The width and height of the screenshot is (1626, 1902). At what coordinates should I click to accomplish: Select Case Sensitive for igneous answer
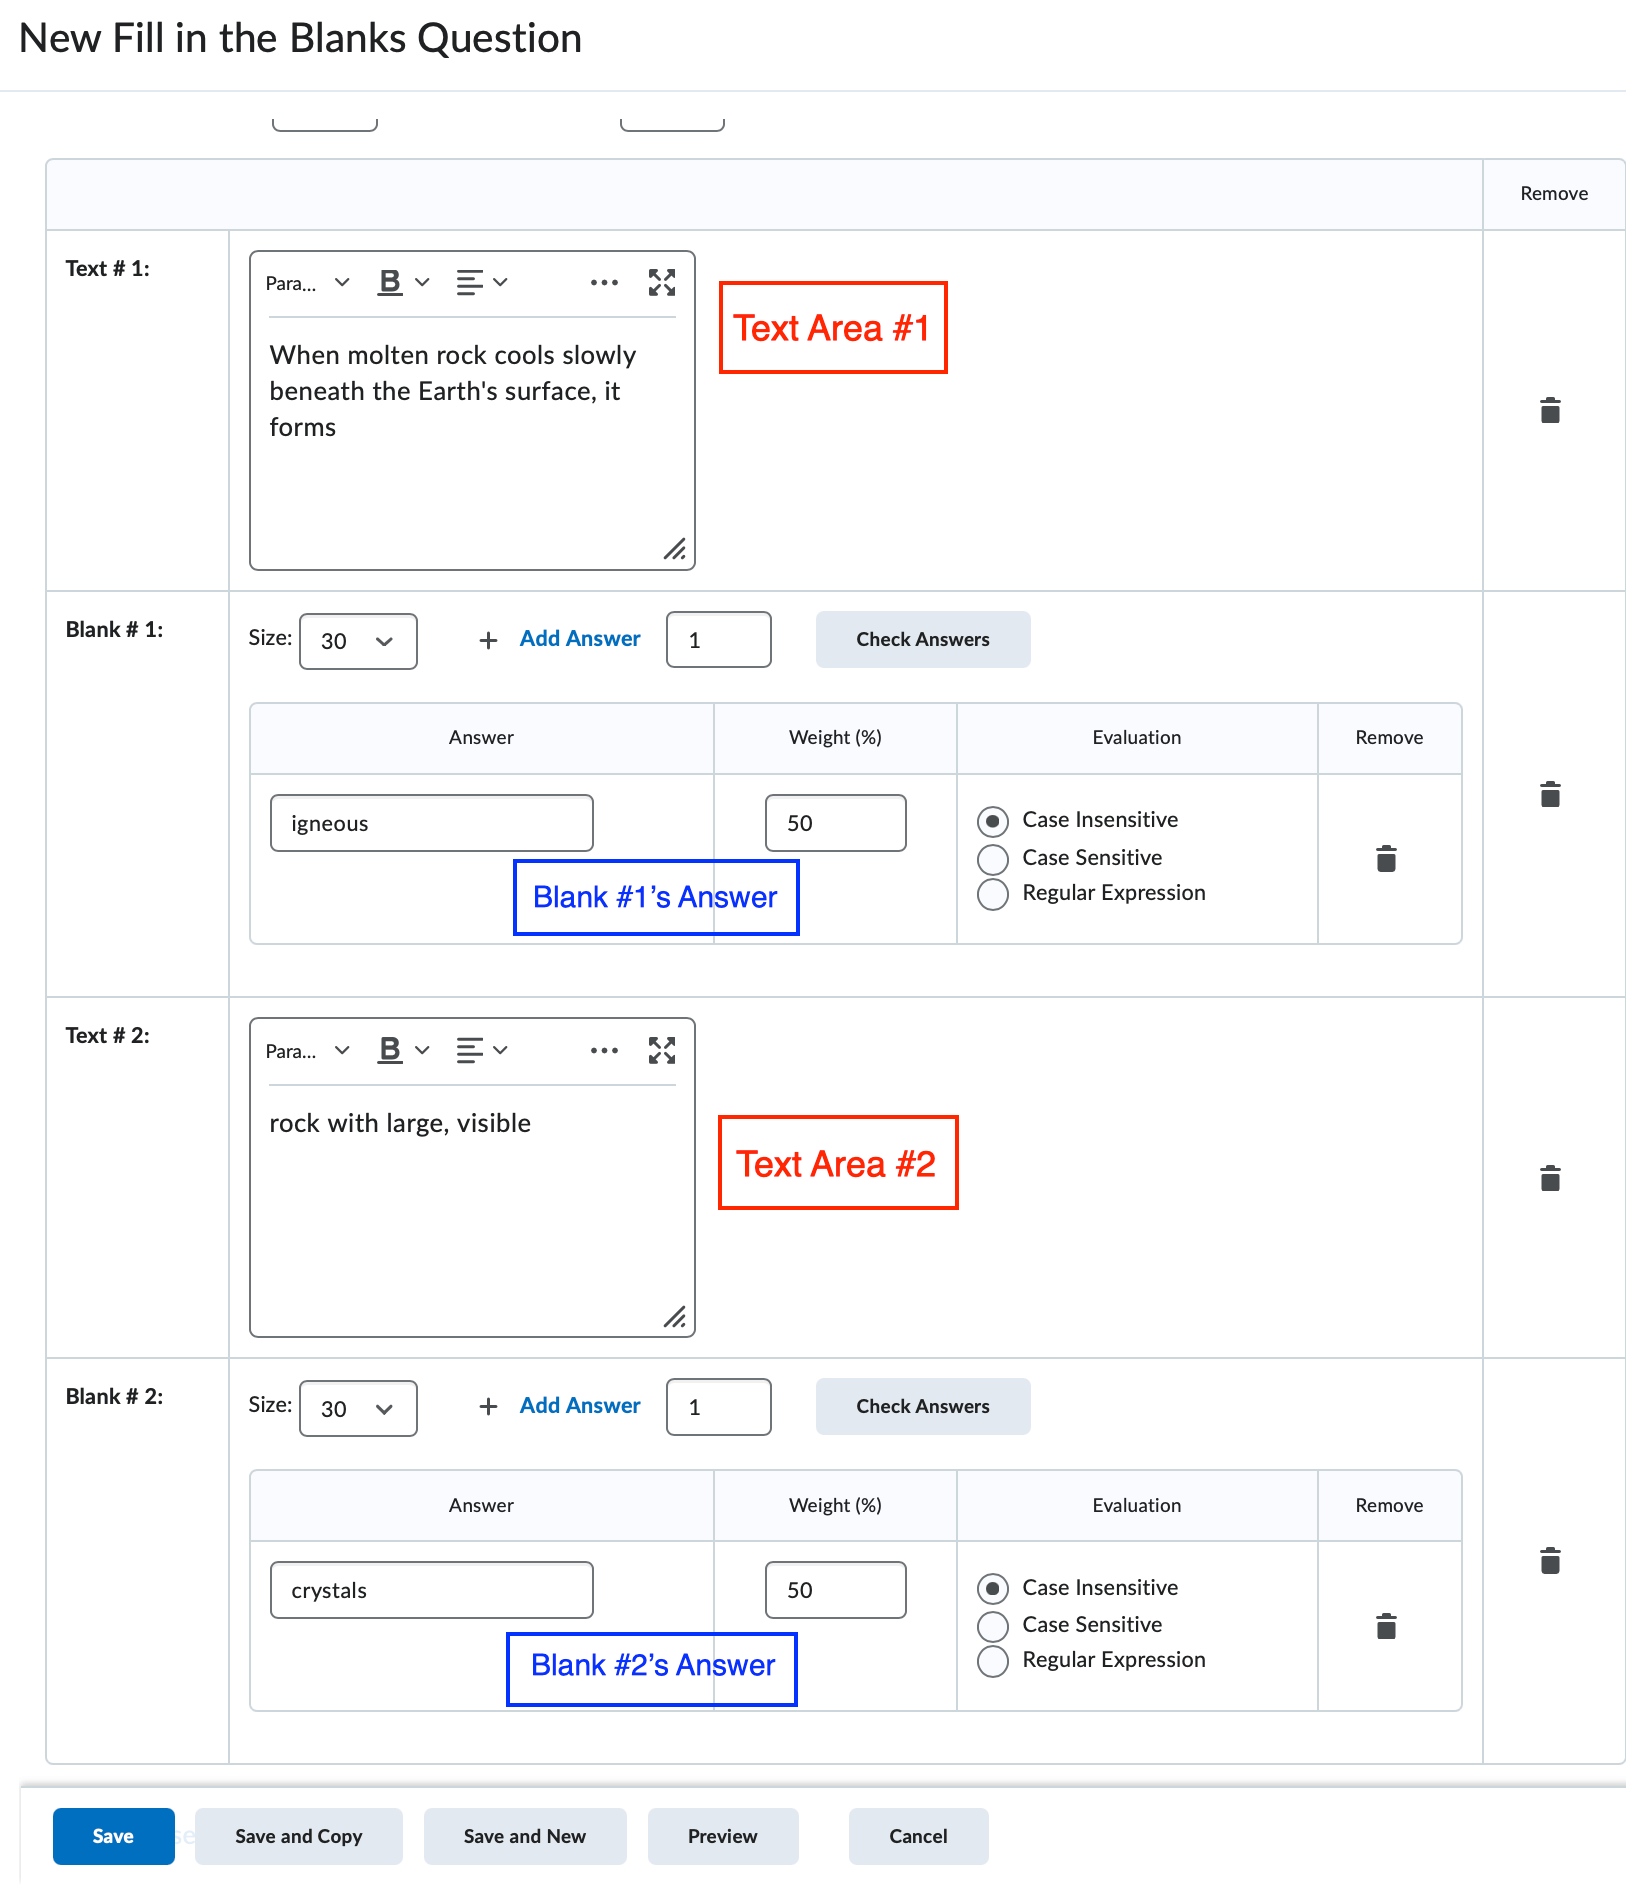click(x=993, y=859)
